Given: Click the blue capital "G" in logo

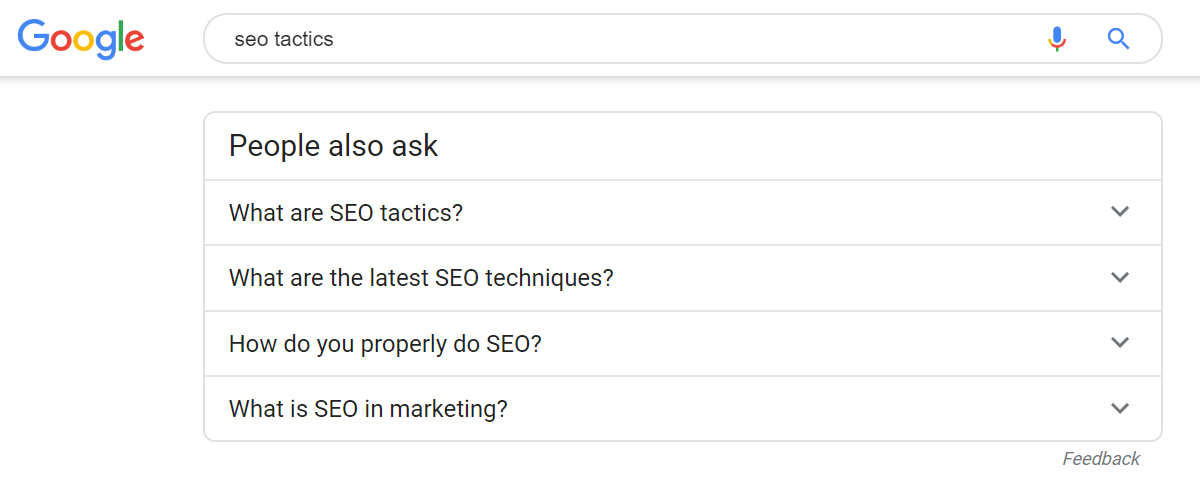Looking at the screenshot, I should [33, 38].
